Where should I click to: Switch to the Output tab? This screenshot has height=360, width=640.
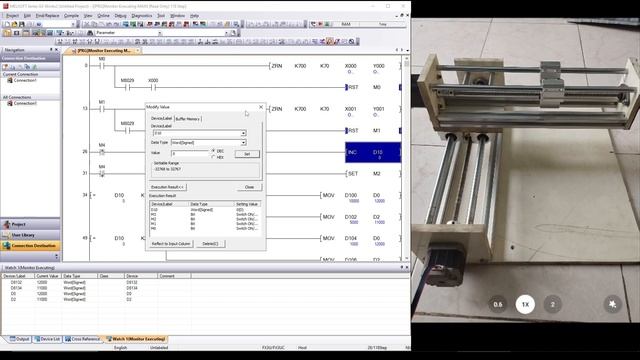click(19, 339)
